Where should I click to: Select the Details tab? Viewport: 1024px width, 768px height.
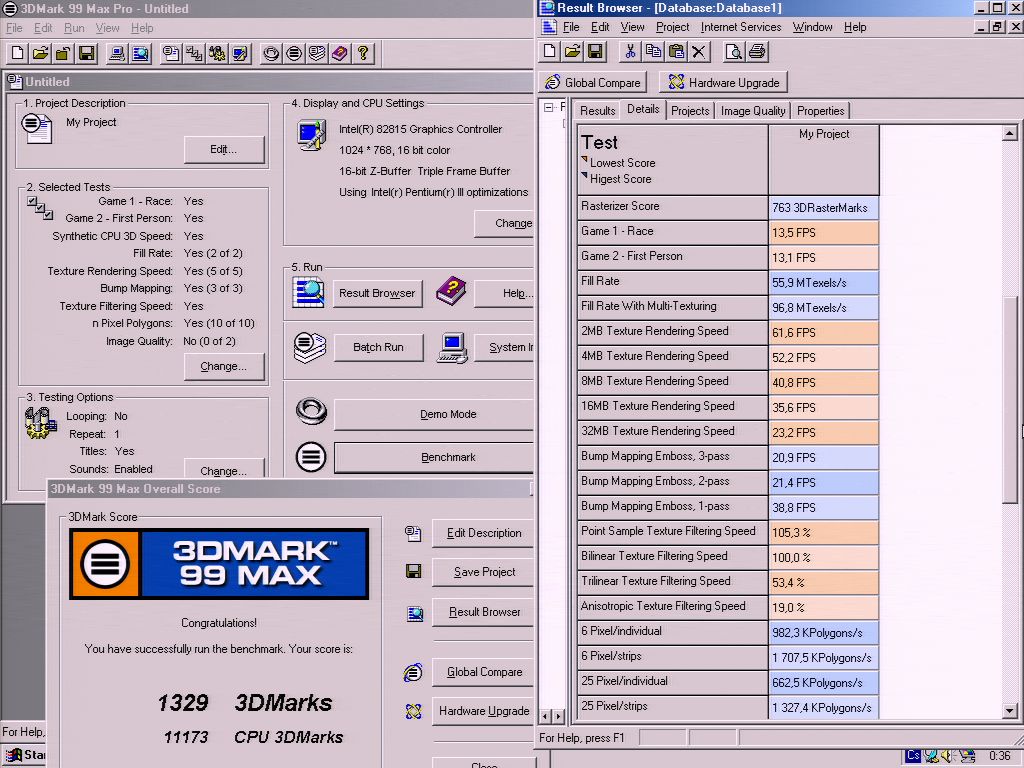click(x=643, y=110)
